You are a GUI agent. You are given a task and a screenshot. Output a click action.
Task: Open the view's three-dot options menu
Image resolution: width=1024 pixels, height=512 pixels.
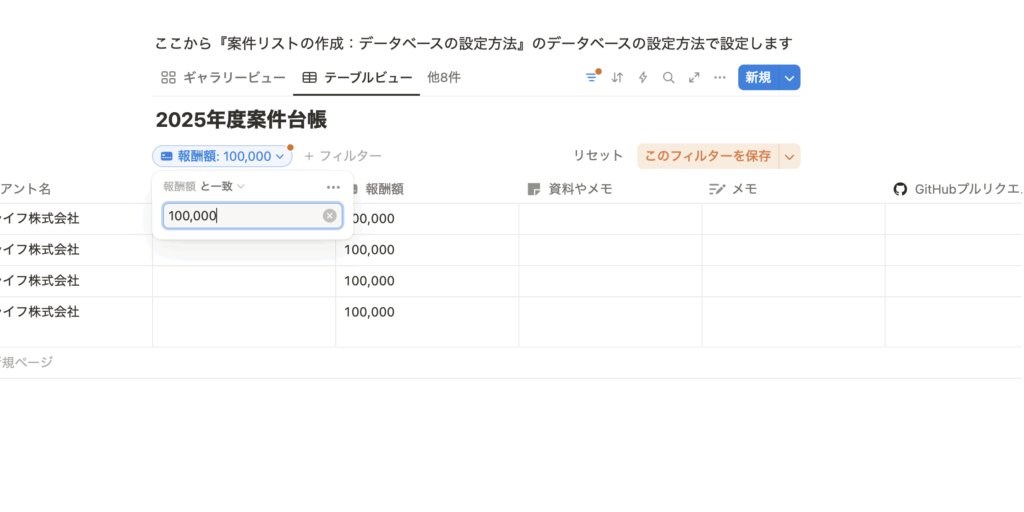coord(719,78)
